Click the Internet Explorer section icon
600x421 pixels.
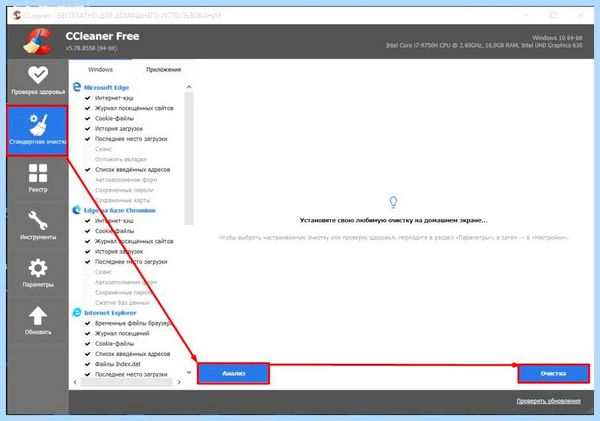pyautogui.click(x=77, y=312)
